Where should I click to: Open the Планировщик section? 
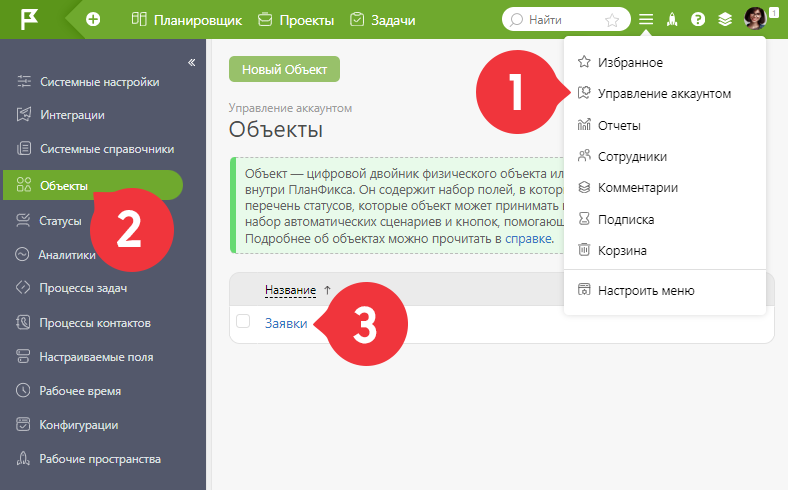coord(186,20)
